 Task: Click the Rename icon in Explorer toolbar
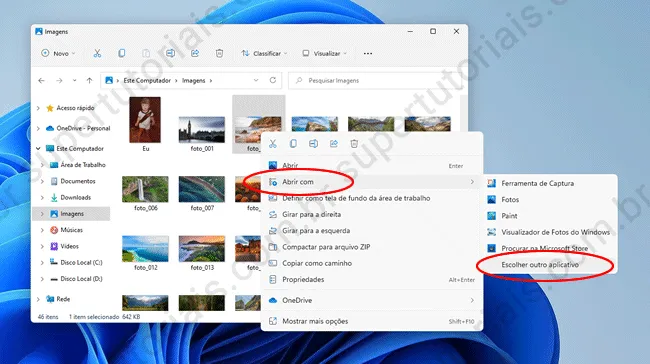(x=170, y=53)
